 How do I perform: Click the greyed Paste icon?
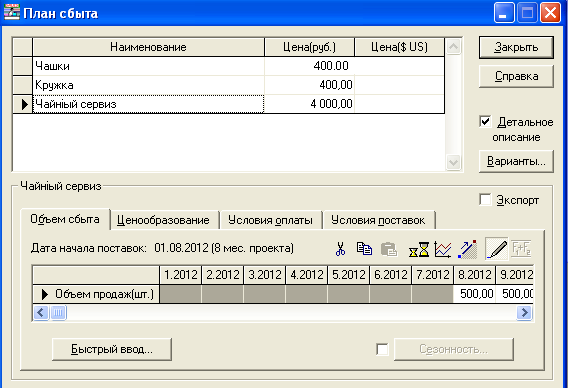point(389,249)
